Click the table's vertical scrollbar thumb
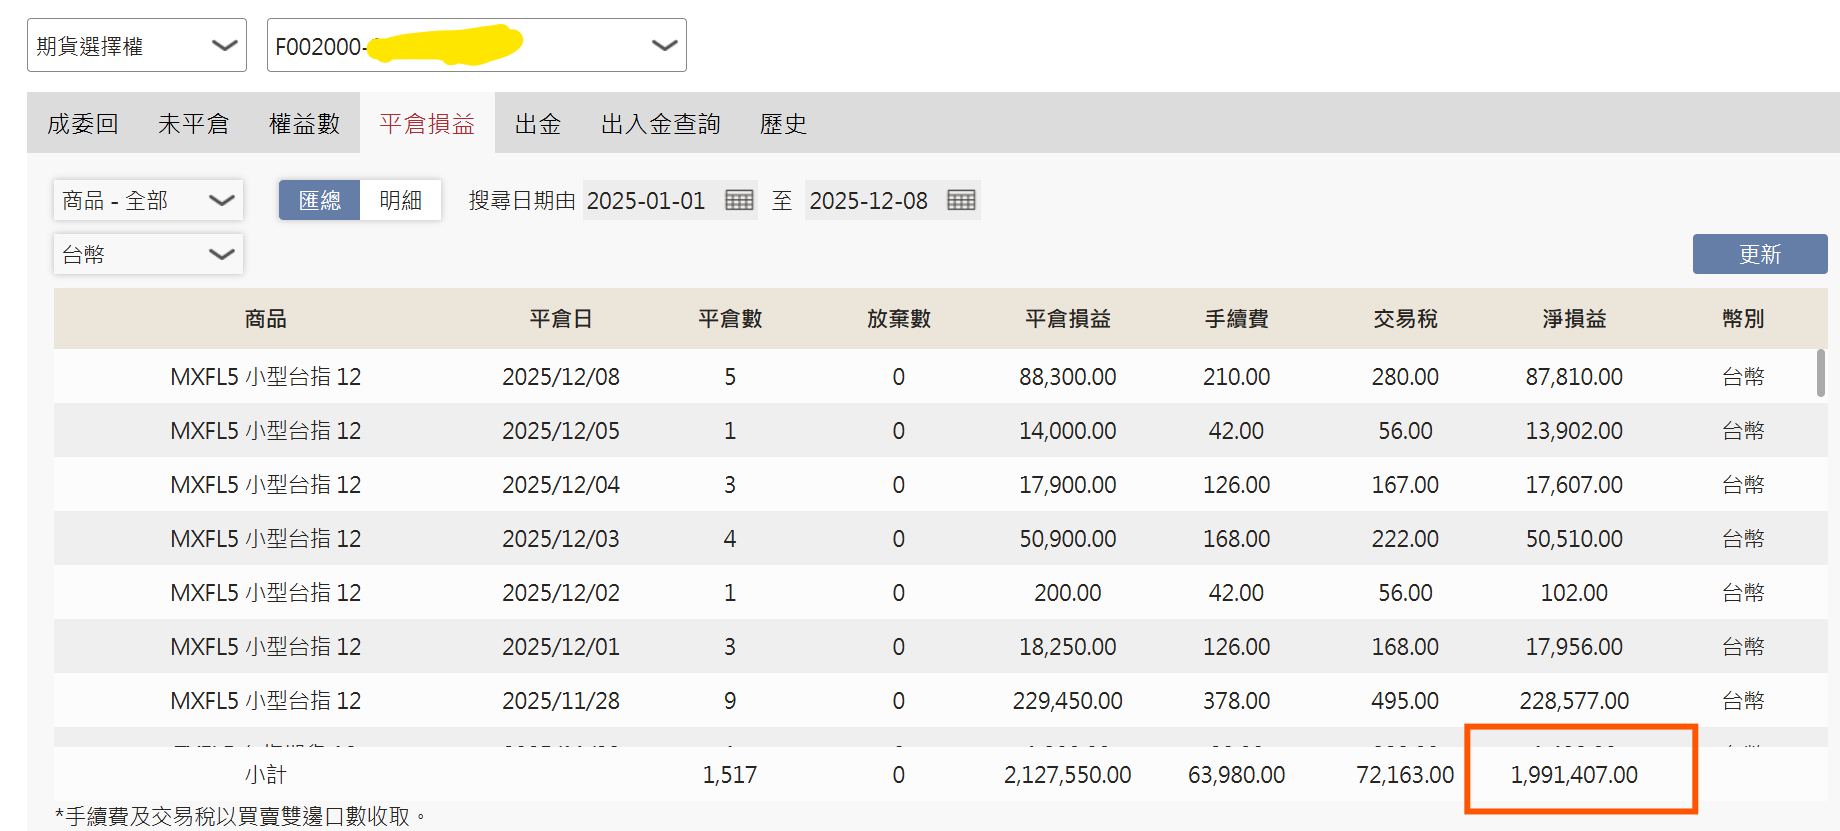The width and height of the screenshot is (1840, 831). pos(1821,373)
